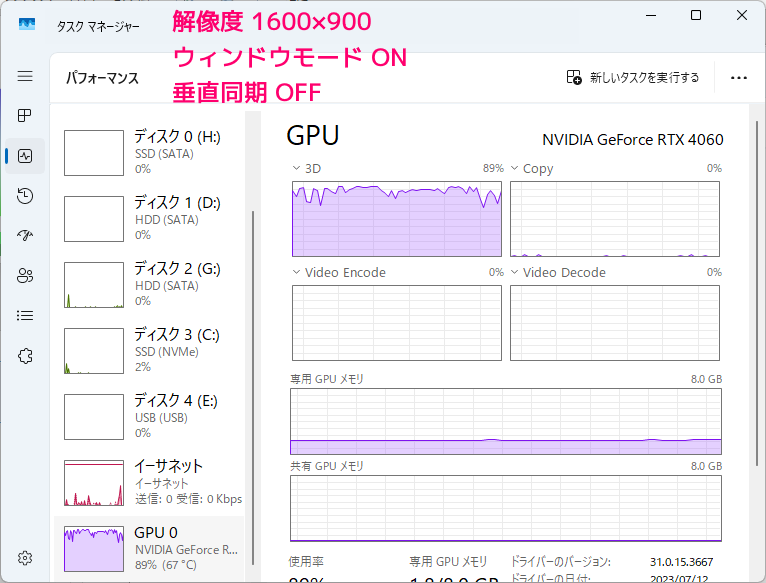This screenshot has height=583, width=766.
Task: Expand the 3D engine dropdown
Action: [x=296, y=168]
